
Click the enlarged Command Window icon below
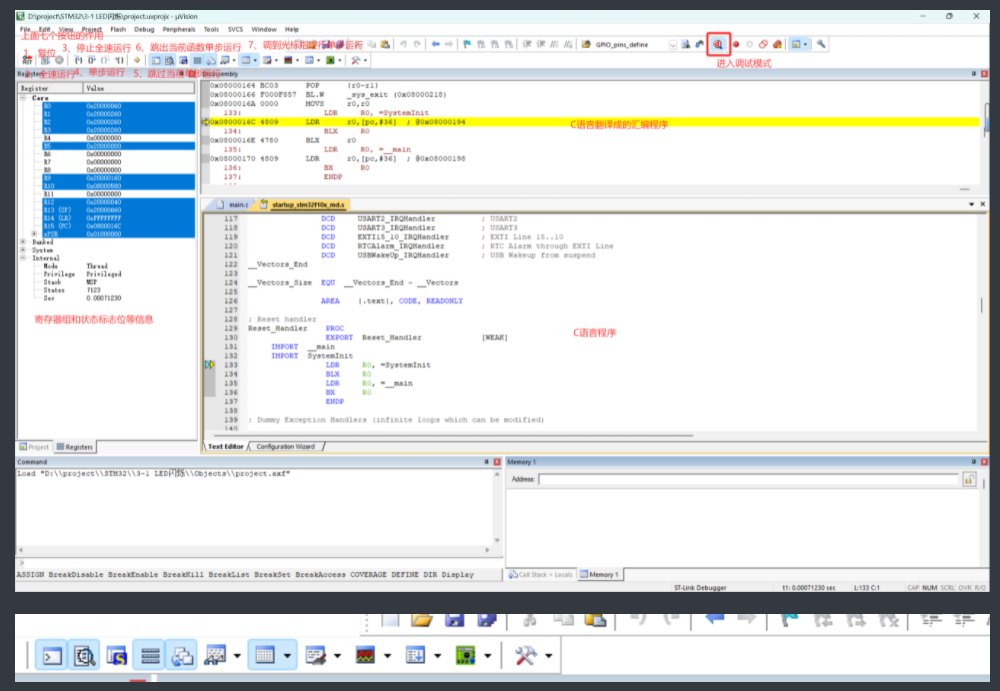pyautogui.click(x=52, y=655)
